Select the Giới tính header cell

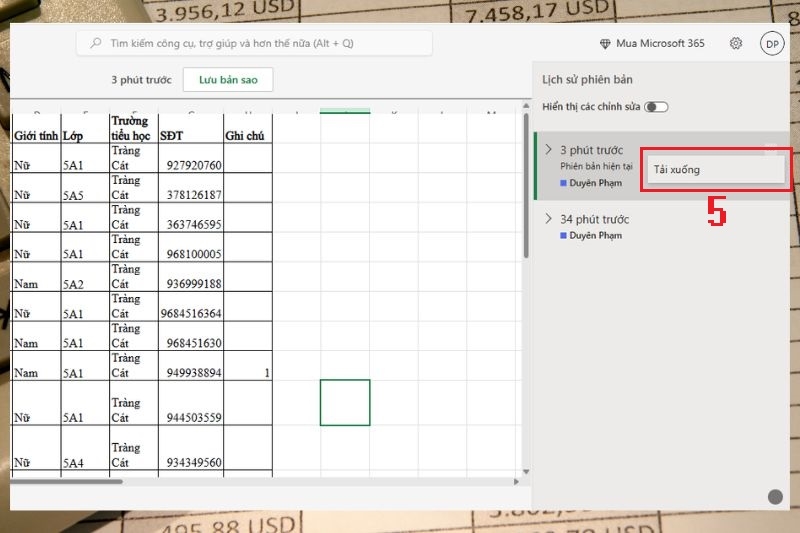36,128
